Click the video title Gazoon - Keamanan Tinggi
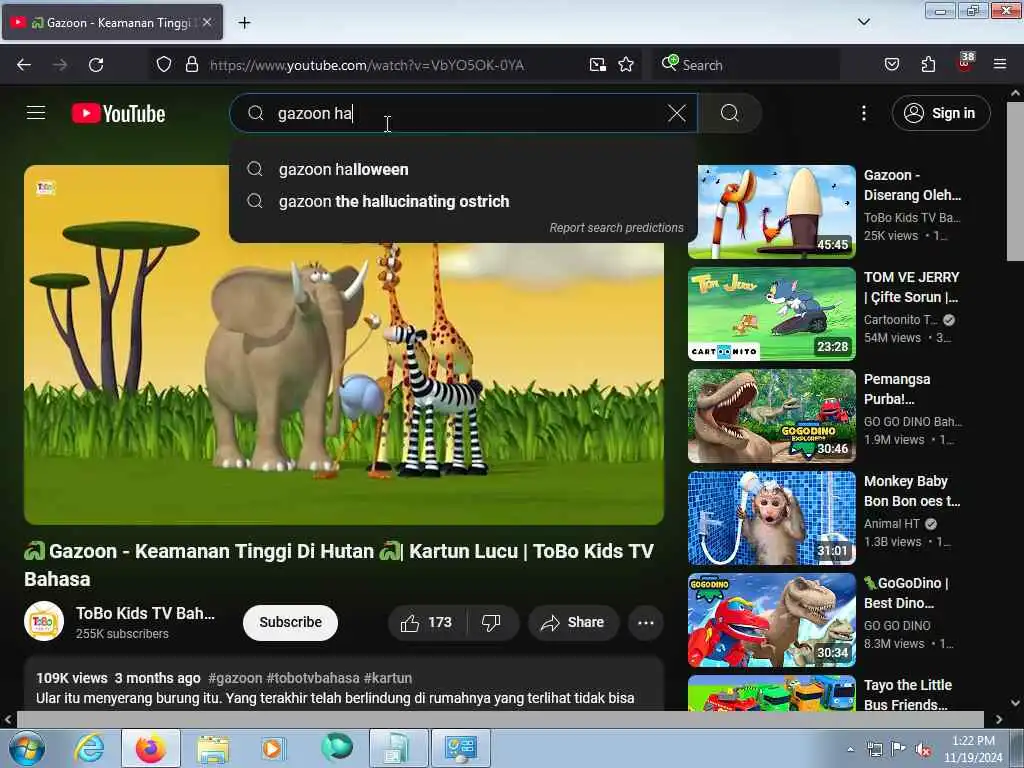Image resolution: width=1024 pixels, height=768 pixels. 339,565
